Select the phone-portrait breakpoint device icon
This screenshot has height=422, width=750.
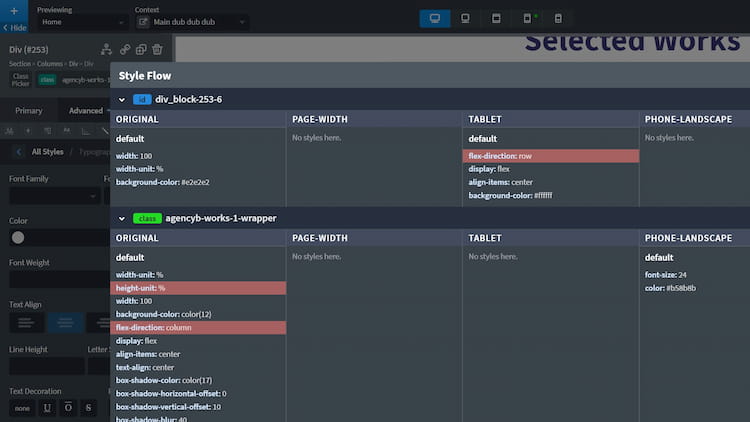pos(558,19)
